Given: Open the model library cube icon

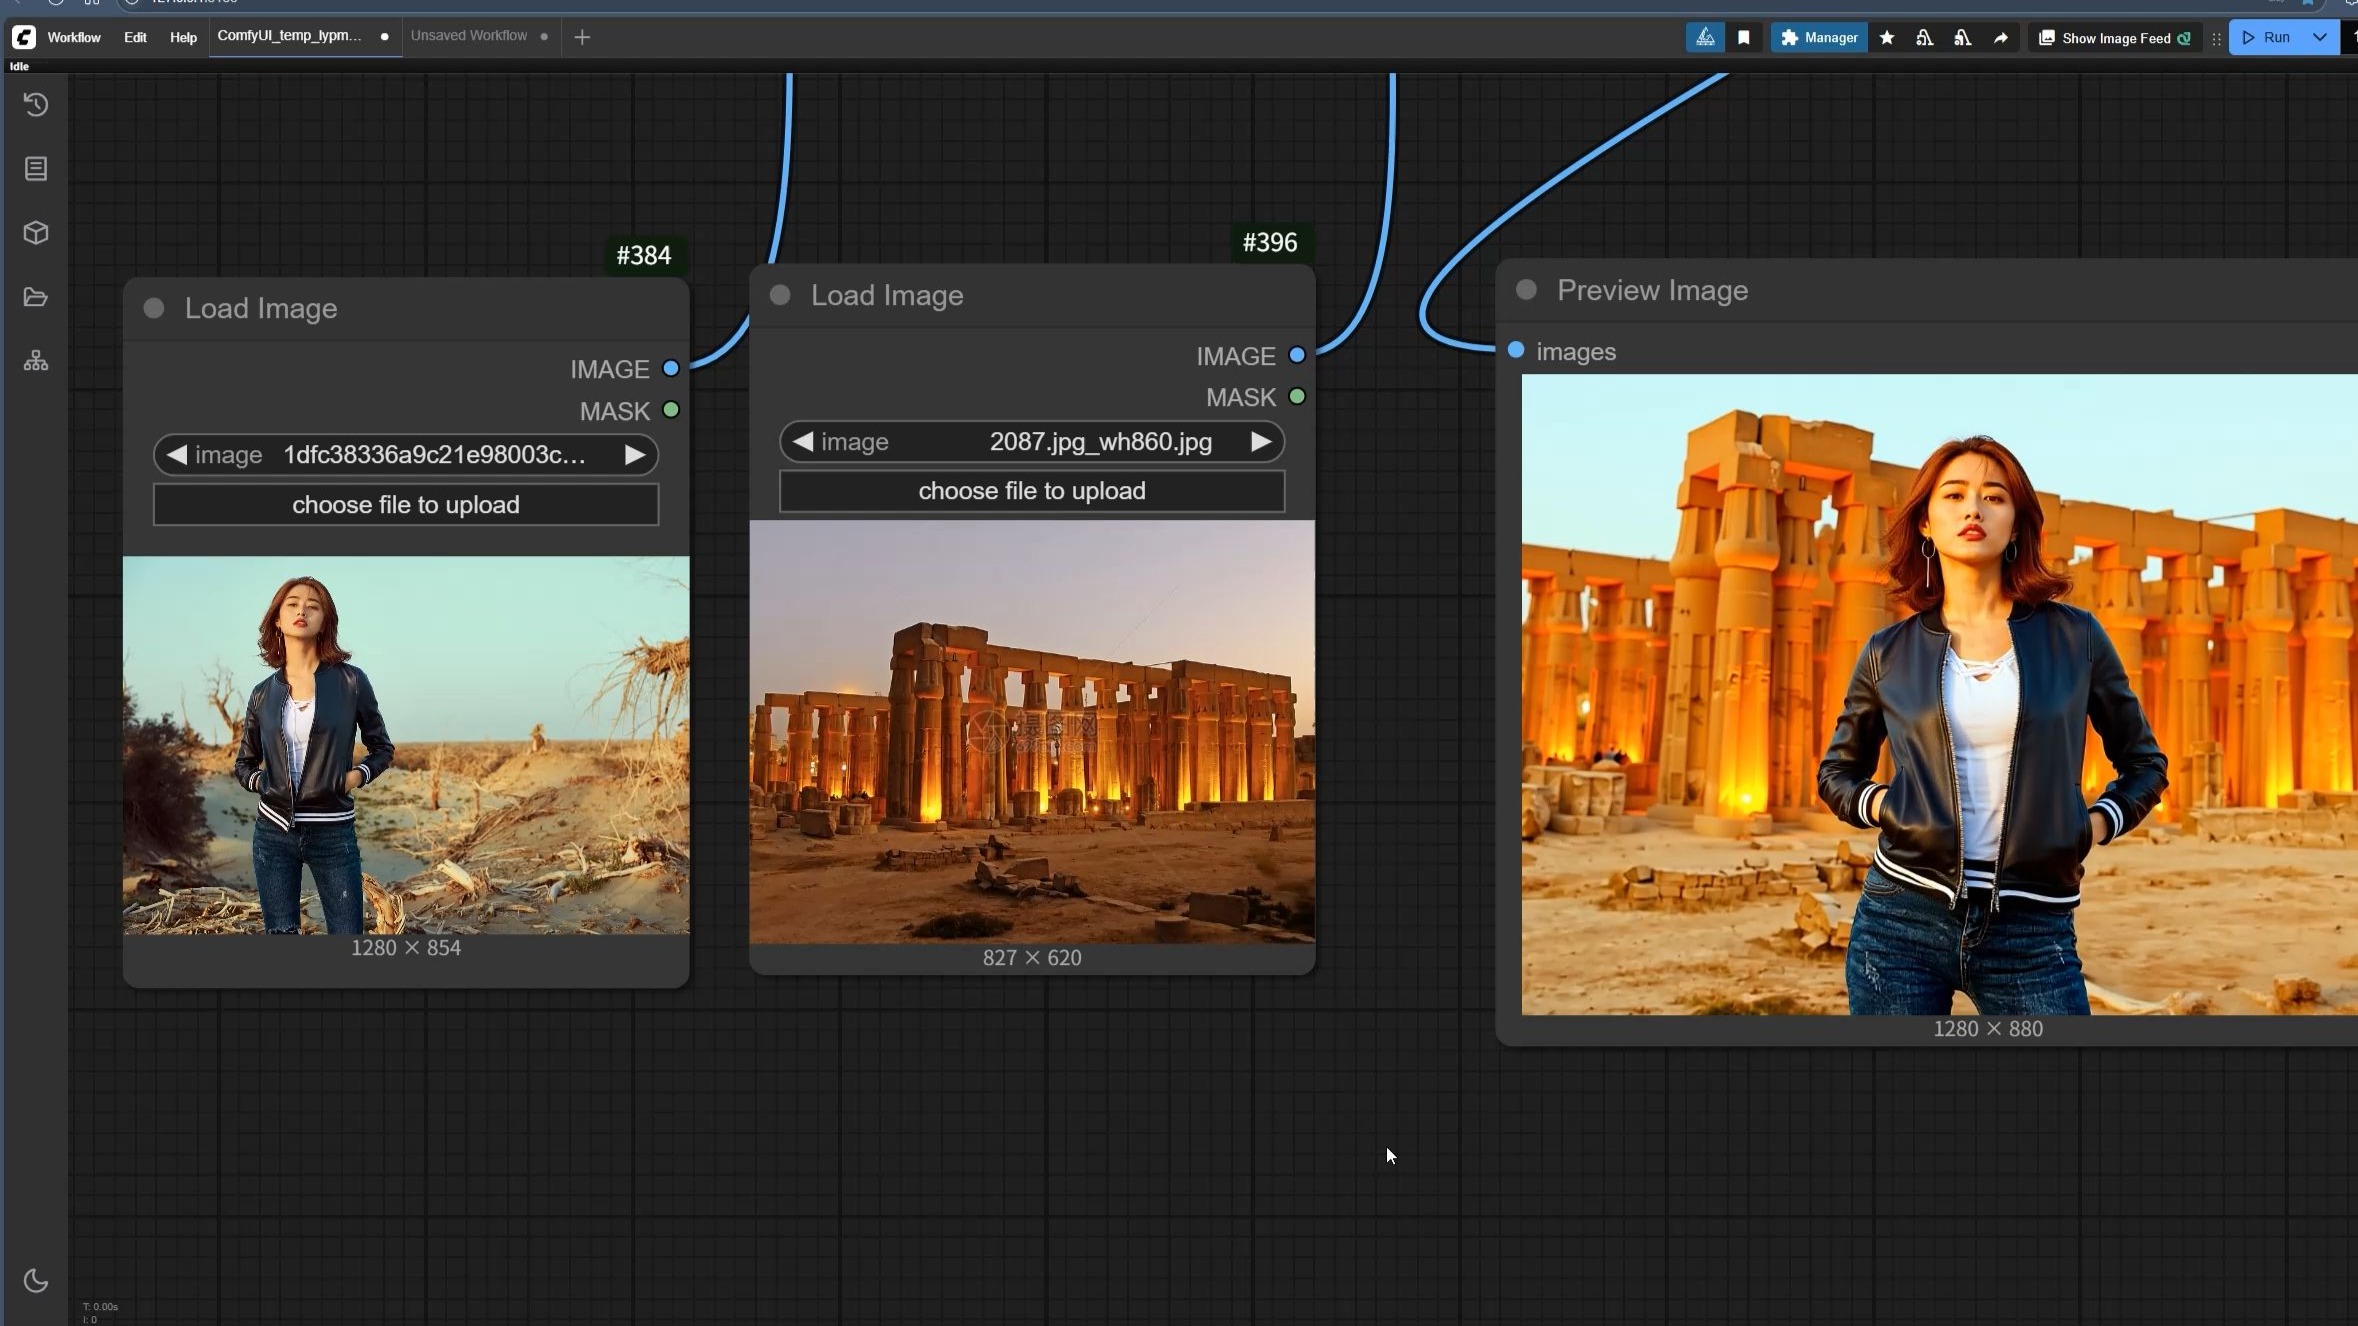Looking at the screenshot, I should (x=36, y=233).
